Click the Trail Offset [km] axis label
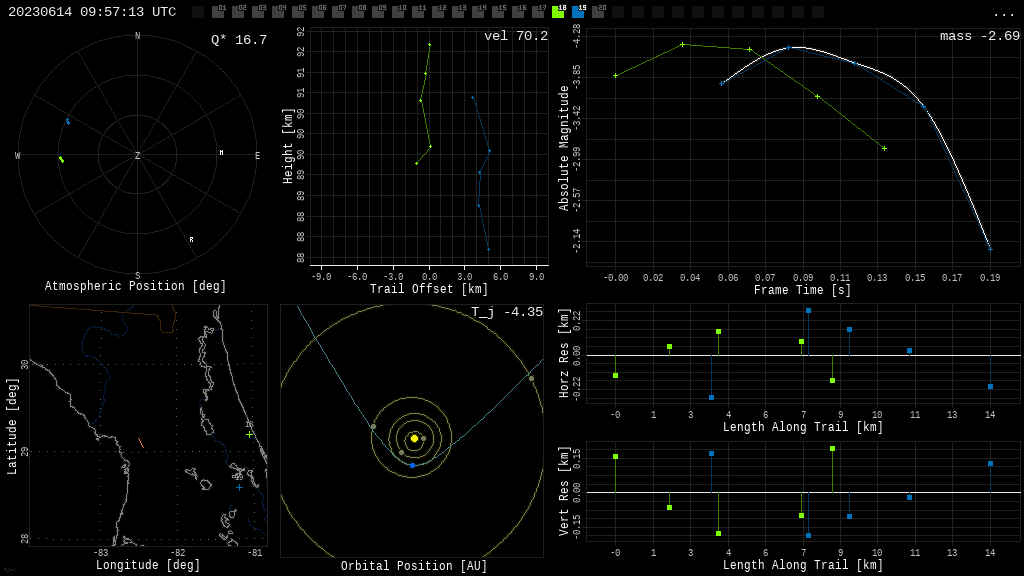This screenshot has width=1024, height=576. click(429, 289)
